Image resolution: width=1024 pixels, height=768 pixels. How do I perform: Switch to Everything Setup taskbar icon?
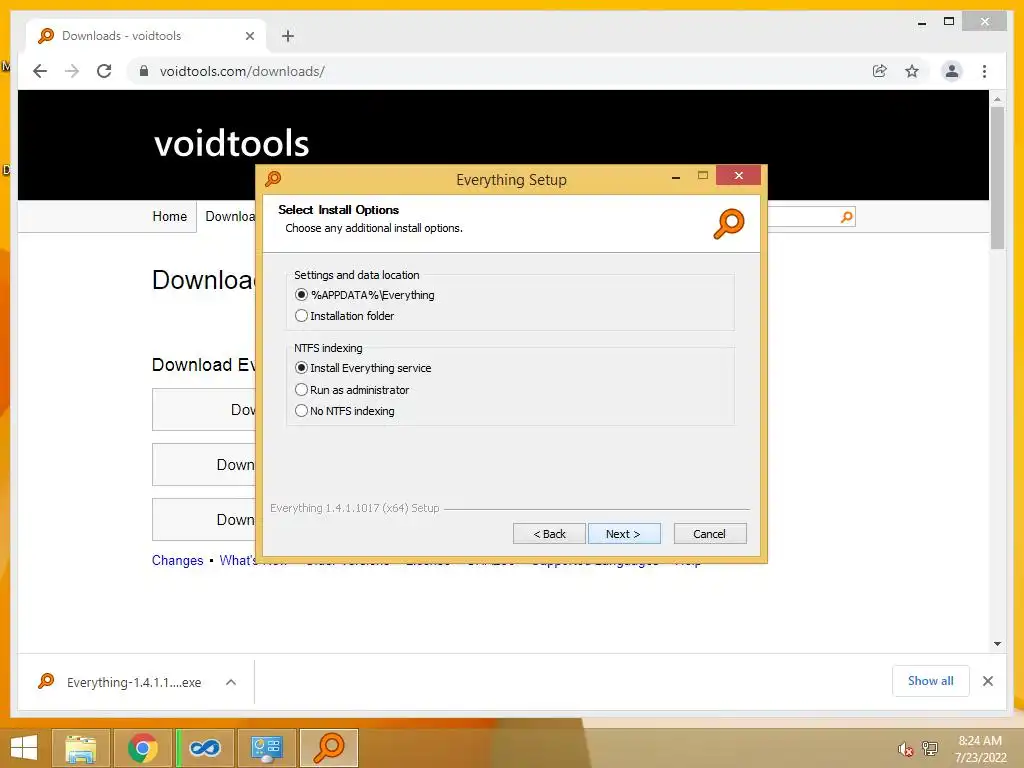tap(329, 748)
